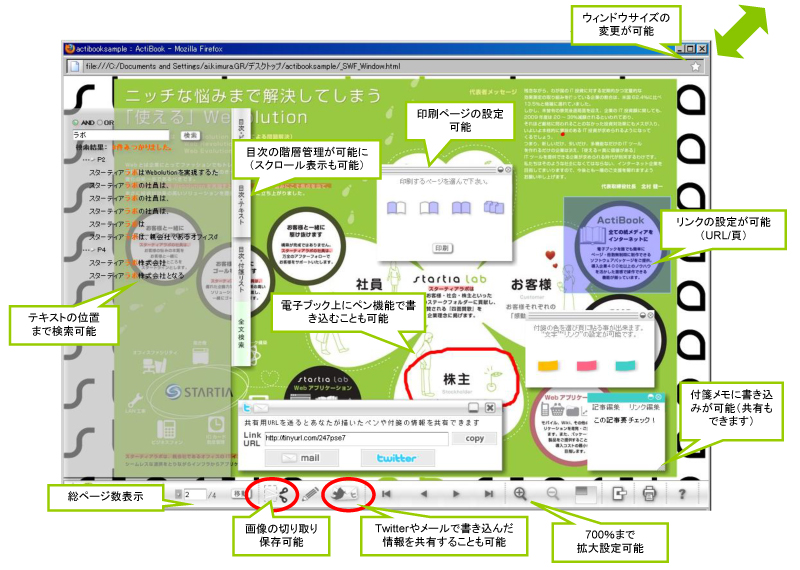Minimize the share URL dialog

click(473, 407)
